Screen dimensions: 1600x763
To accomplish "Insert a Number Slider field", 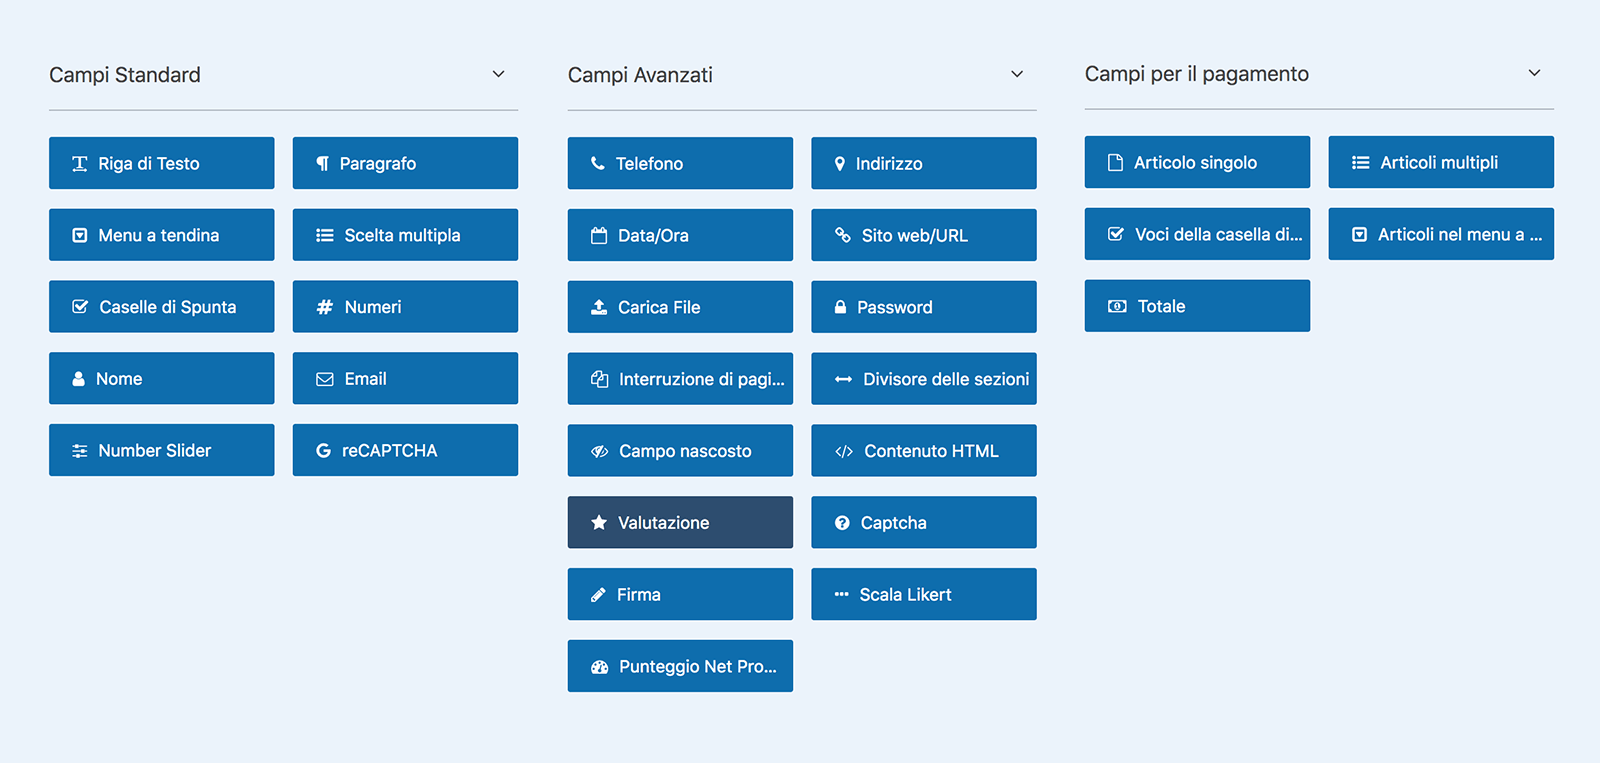I will pyautogui.click(x=161, y=451).
